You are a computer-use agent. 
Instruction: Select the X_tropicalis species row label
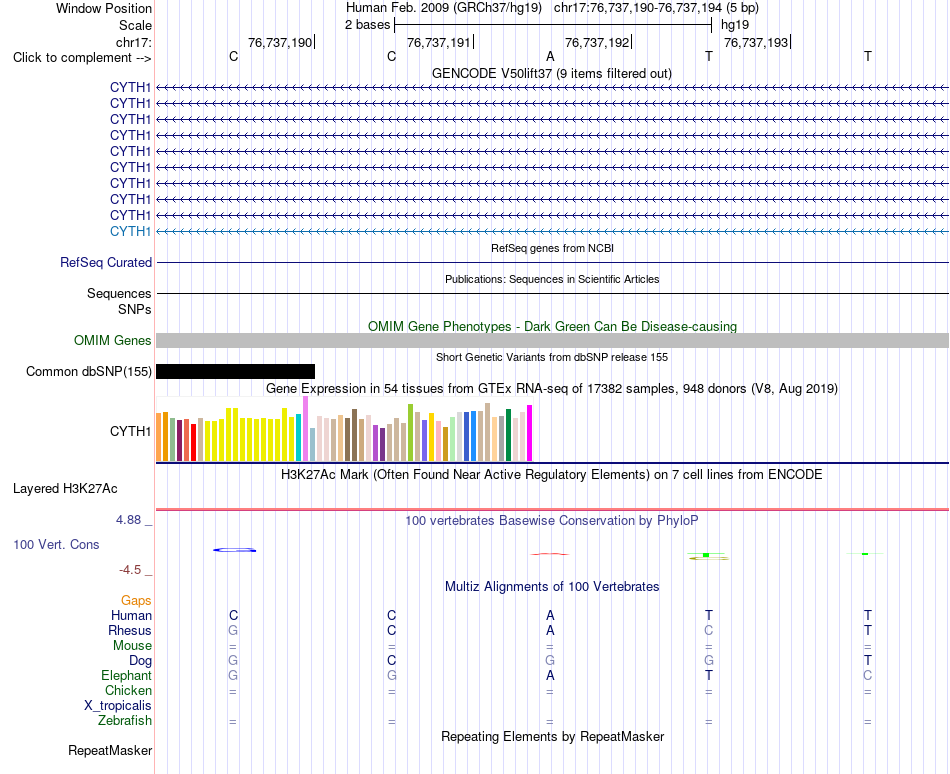point(118,706)
